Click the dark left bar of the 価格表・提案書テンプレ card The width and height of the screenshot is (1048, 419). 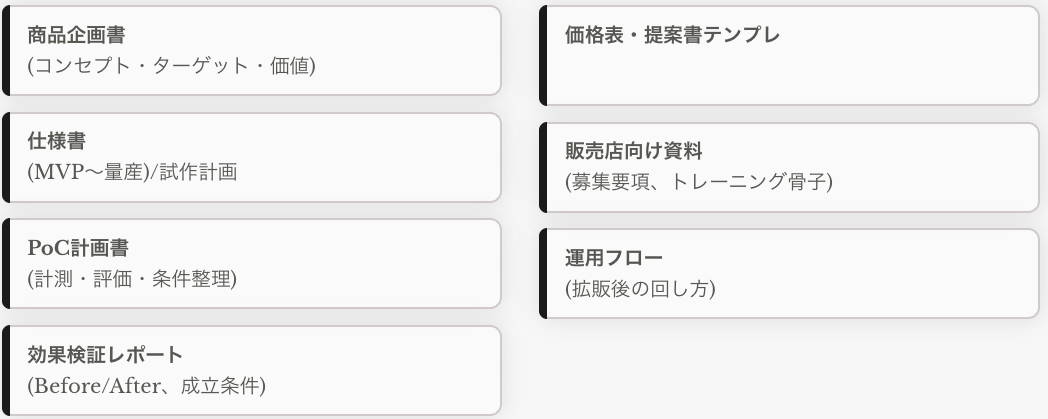(543, 56)
